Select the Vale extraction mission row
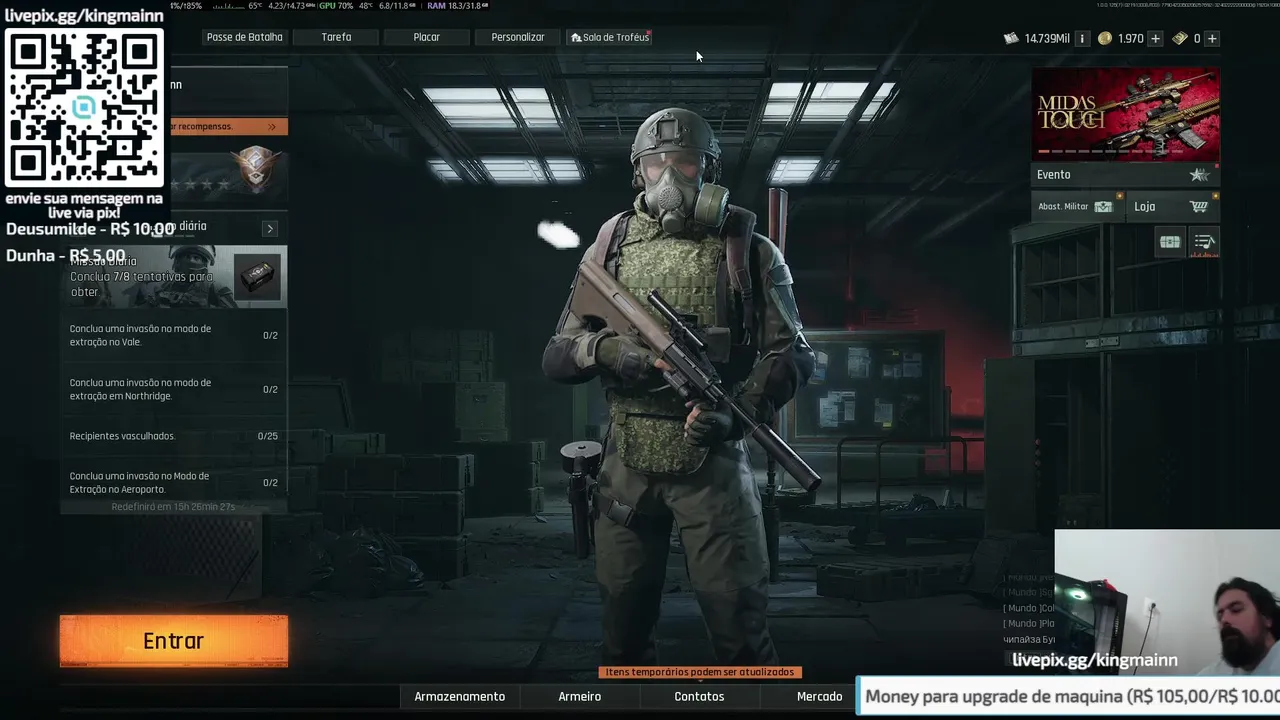Screen dimensions: 1280x720 (174, 335)
